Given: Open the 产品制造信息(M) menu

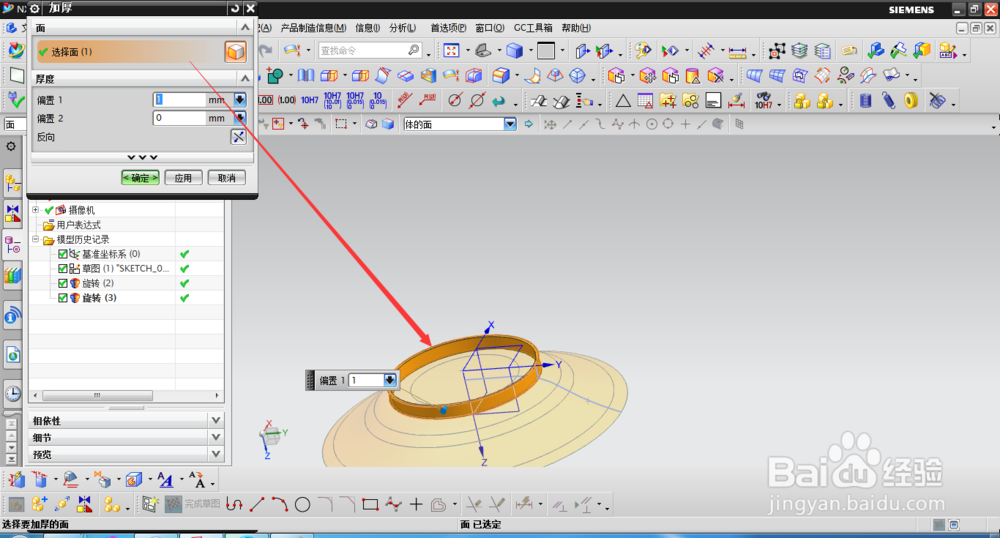Looking at the screenshot, I should [x=313, y=27].
